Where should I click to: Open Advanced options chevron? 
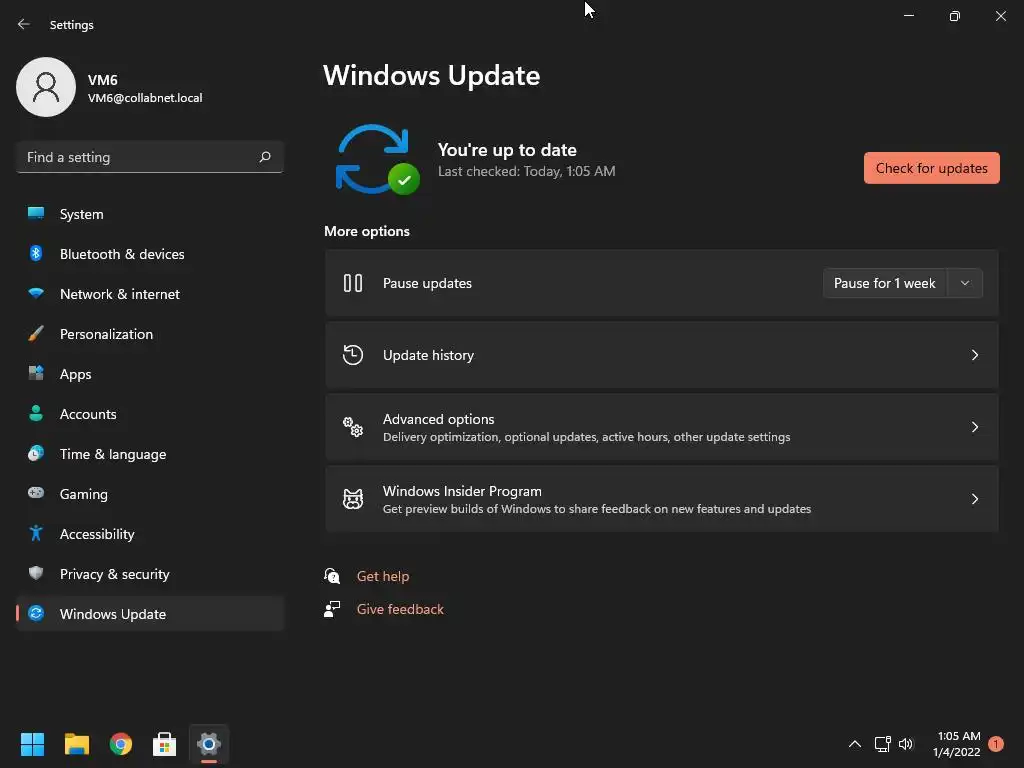(x=974, y=426)
